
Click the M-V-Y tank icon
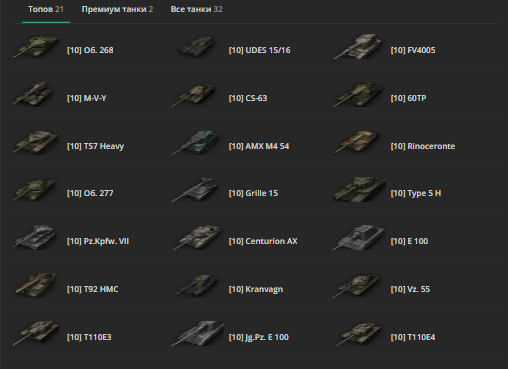point(33,94)
